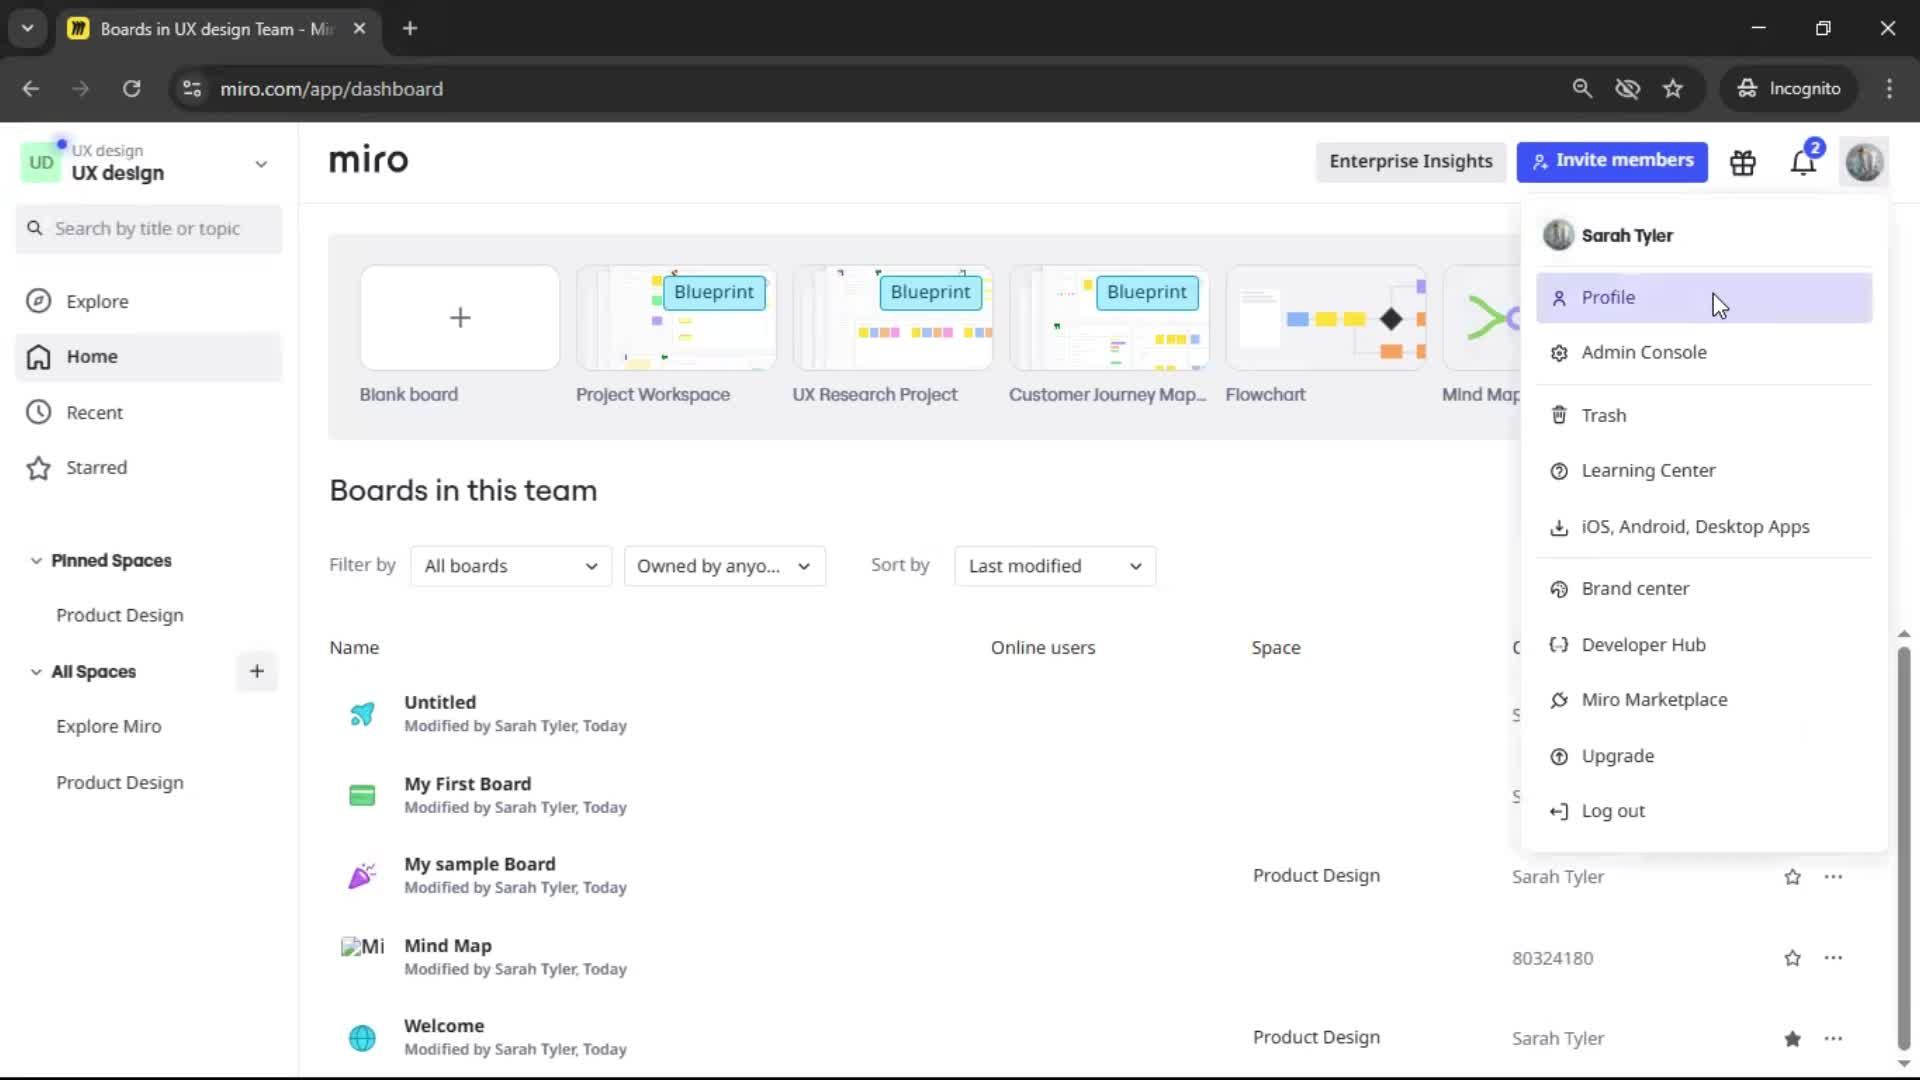Open Trash from the user menu
The width and height of the screenshot is (1920, 1080).
[x=1704, y=415]
